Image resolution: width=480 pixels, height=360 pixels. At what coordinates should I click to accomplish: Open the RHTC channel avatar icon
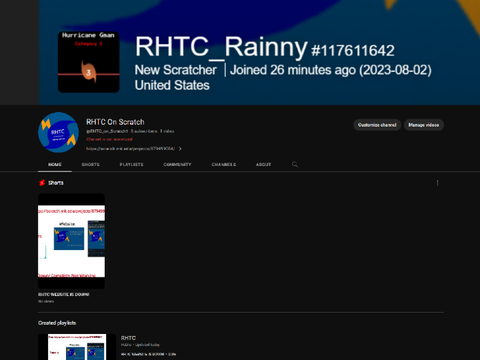[58, 132]
